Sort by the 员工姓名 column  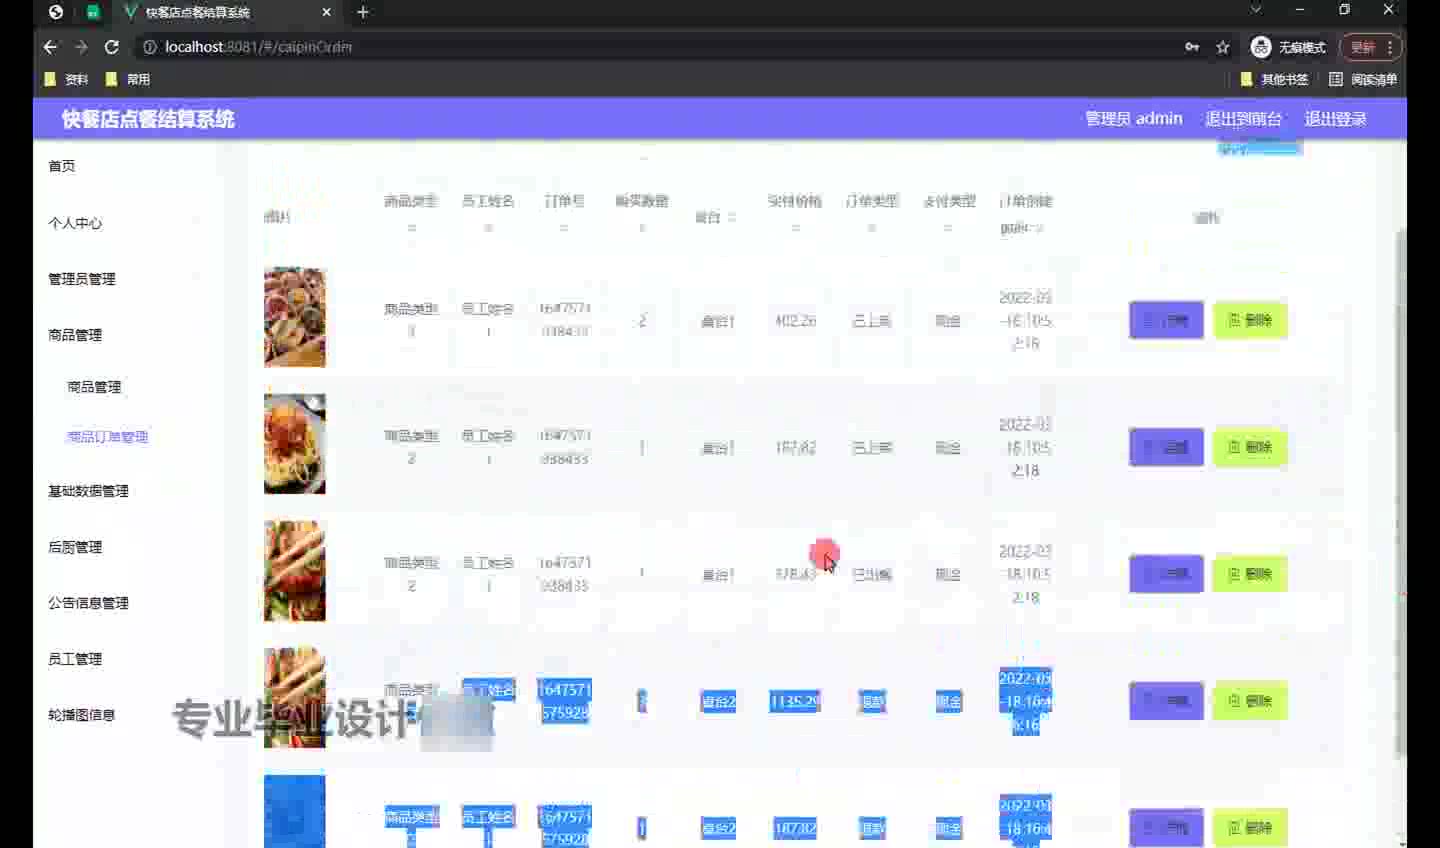coord(488,228)
